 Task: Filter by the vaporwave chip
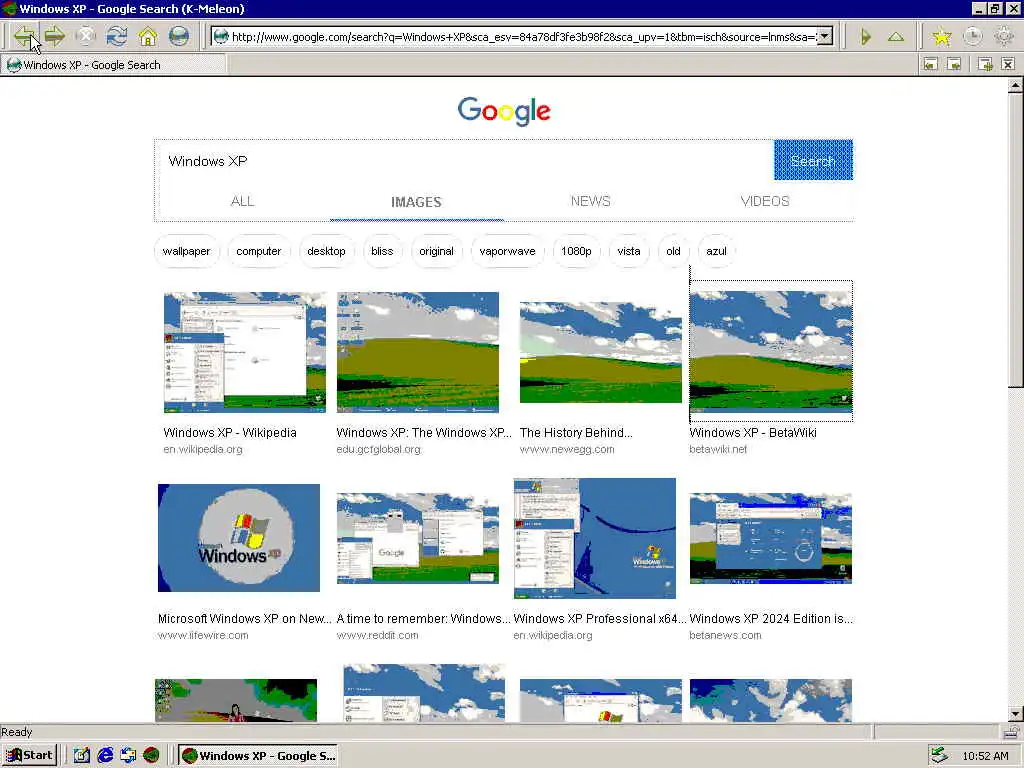tap(507, 251)
